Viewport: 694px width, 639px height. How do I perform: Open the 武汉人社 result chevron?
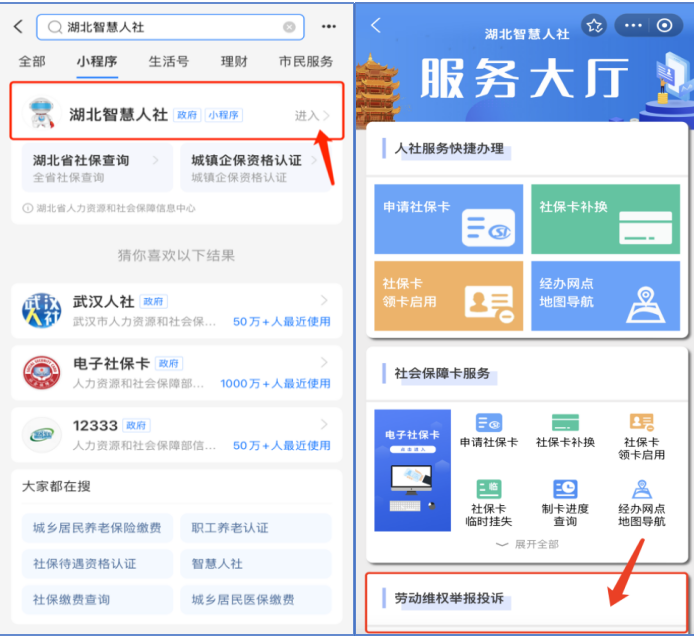tap(324, 301)
